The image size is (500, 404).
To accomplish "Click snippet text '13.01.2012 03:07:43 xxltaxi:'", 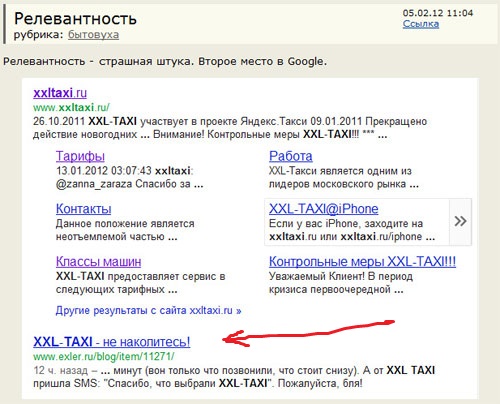I will 125,171.
